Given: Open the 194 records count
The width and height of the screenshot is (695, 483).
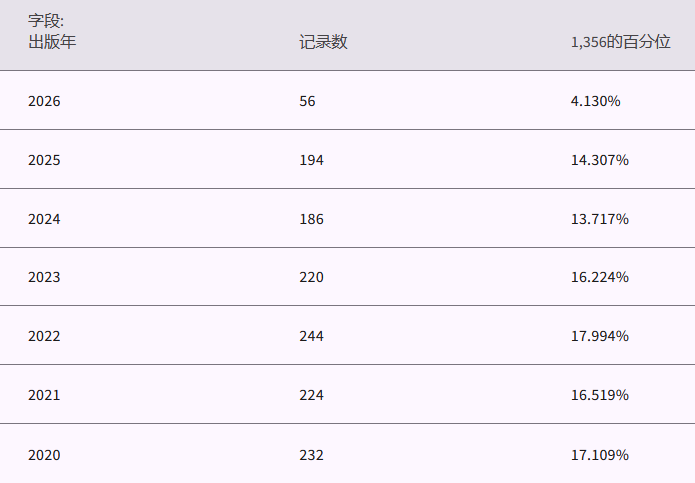Looking at the screenshot, I should pos(311,160).
